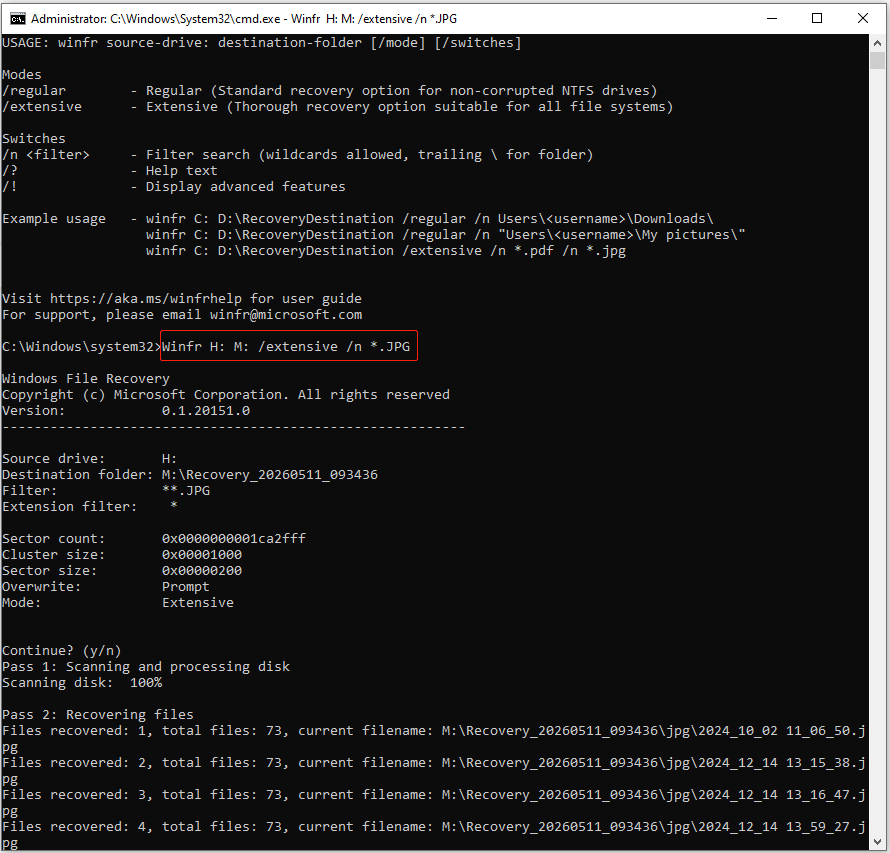Click the '/extensive' mode text under Modes

pyautogui.click(x=42, y=107)
